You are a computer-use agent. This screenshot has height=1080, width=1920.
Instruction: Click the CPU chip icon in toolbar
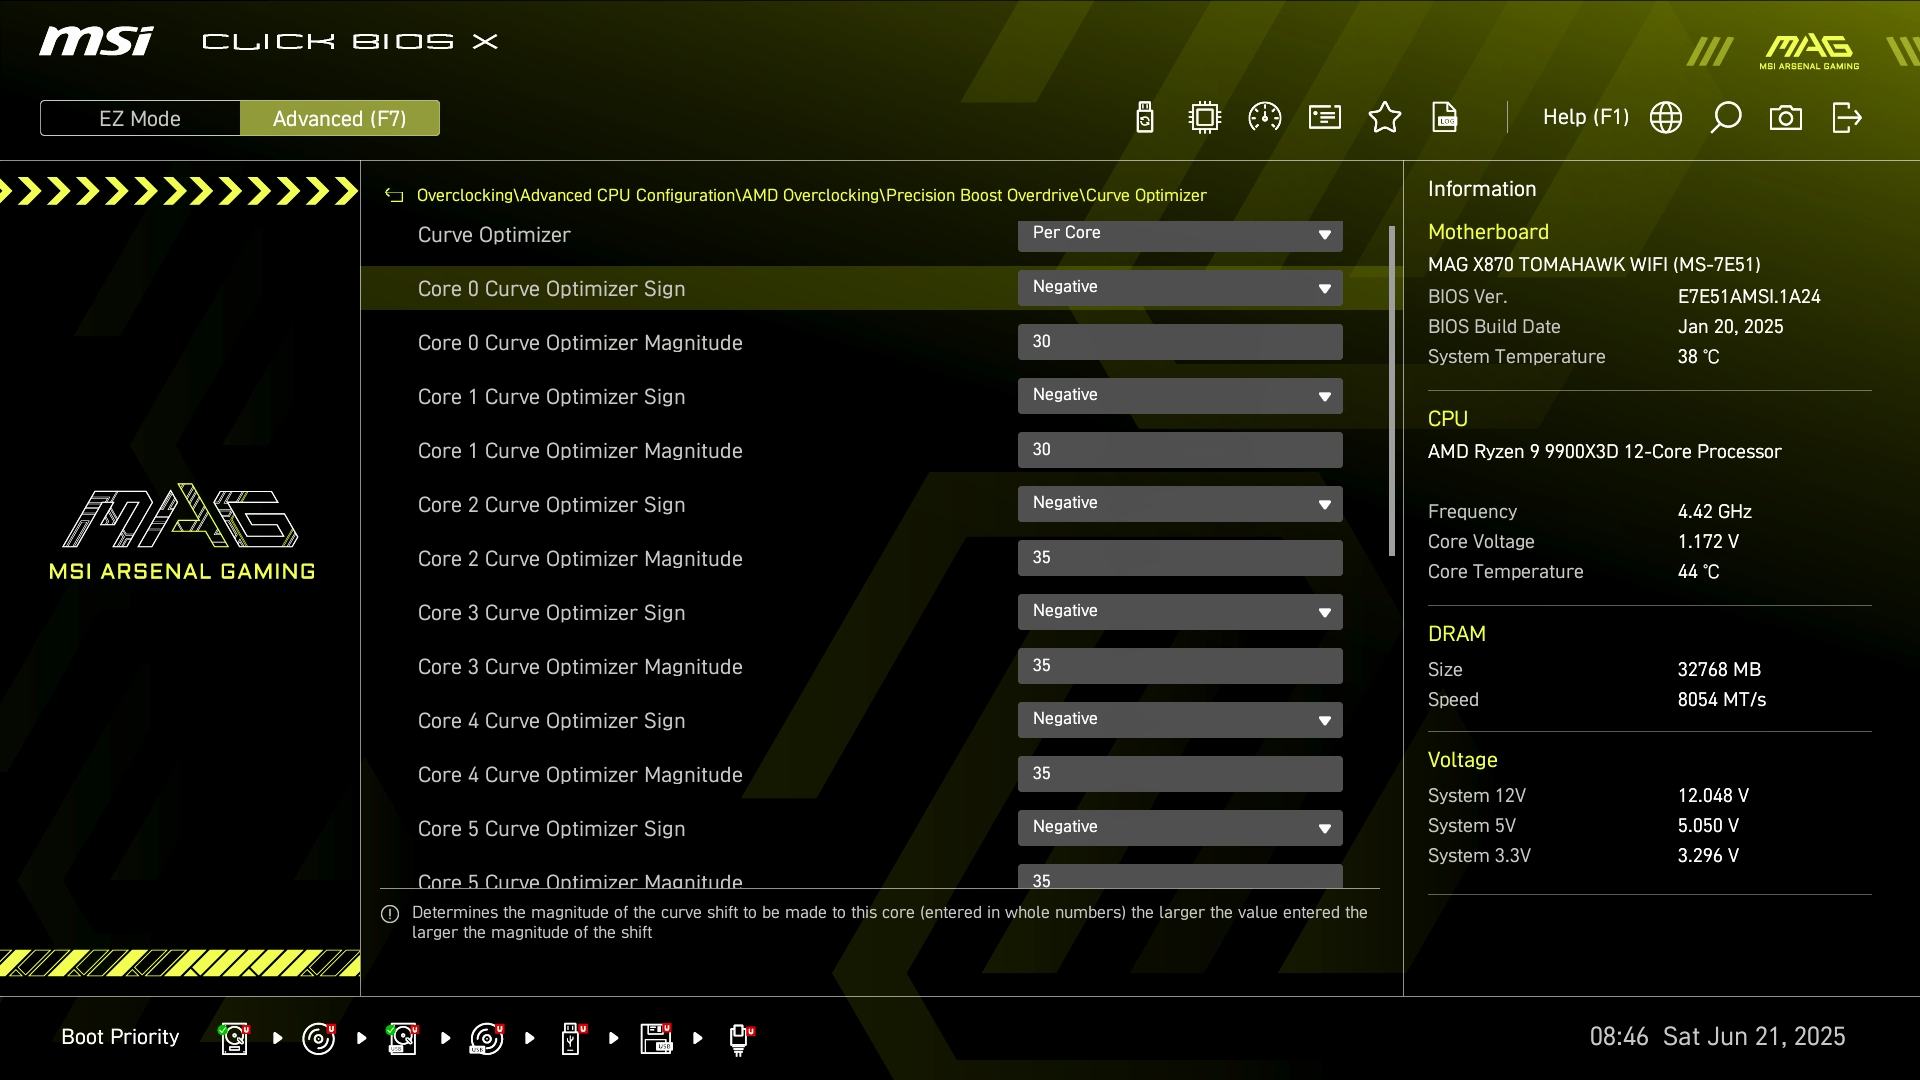[1205, 118]
